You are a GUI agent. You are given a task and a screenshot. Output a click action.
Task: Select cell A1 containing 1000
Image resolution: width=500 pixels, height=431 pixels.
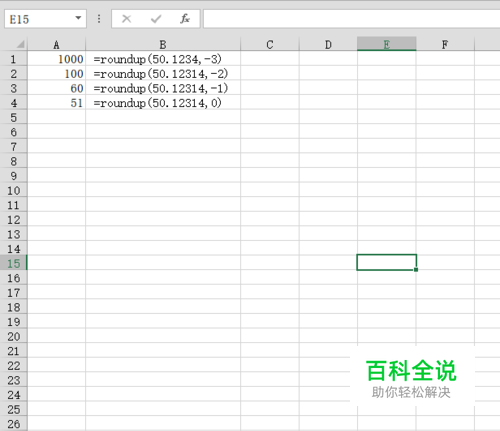click(56, 59)
